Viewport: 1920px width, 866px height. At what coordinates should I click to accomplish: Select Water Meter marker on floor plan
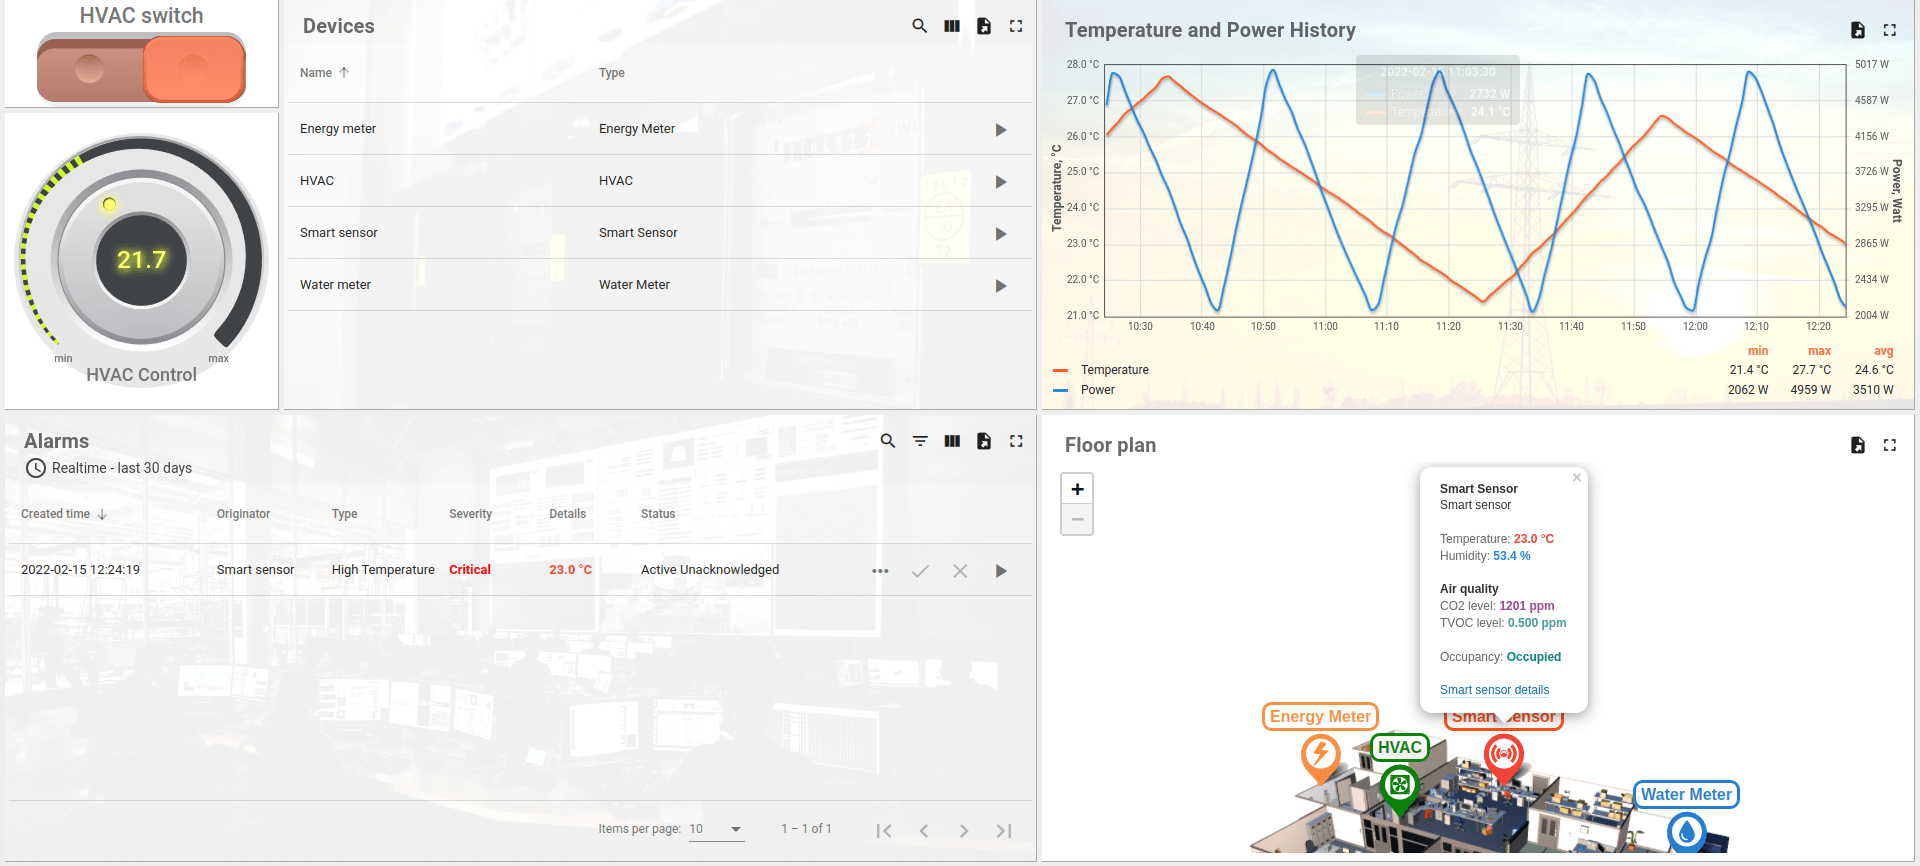point(1687,831)
